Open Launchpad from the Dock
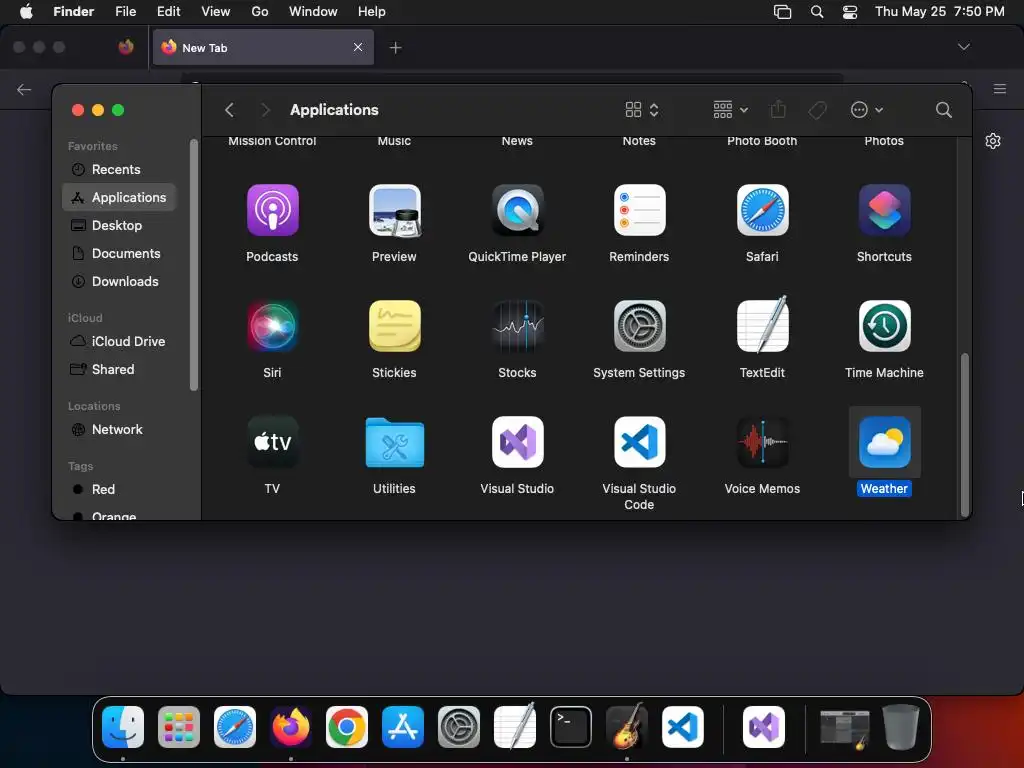The height and width of the screenshot is (768, 1024). (179, 727)
